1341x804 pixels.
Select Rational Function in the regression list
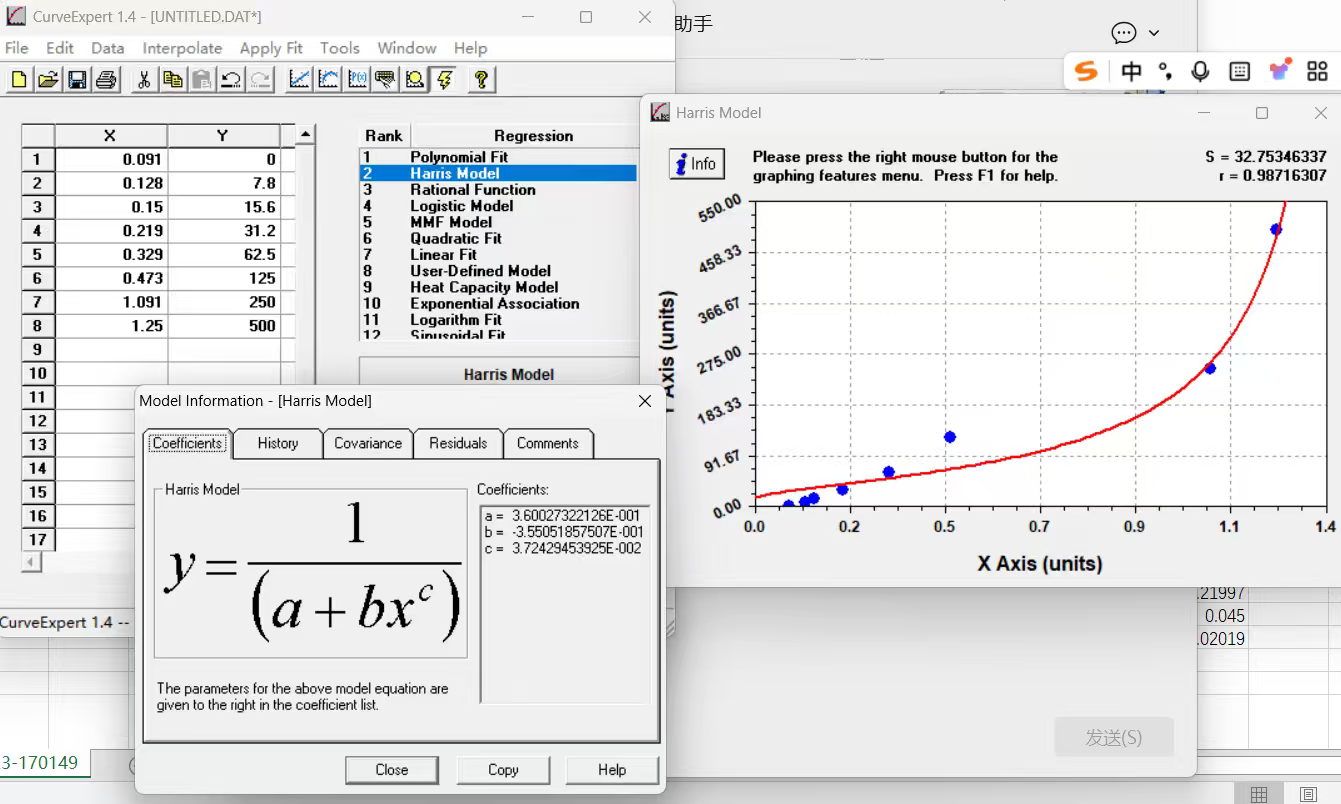pyautogui.click(x=472, y=189)
